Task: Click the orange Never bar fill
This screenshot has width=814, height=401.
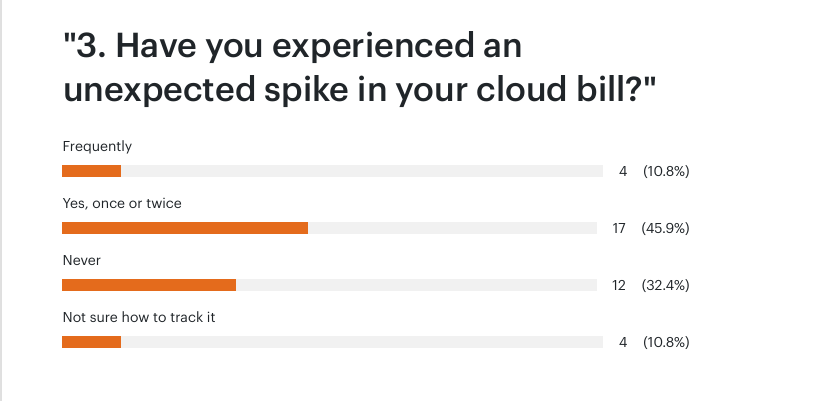Action: click(x=149, y=285)
